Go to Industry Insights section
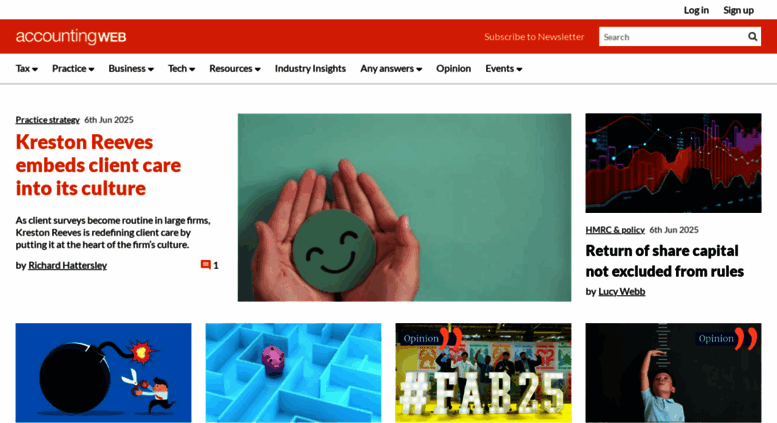 click(x=310, y=68)
